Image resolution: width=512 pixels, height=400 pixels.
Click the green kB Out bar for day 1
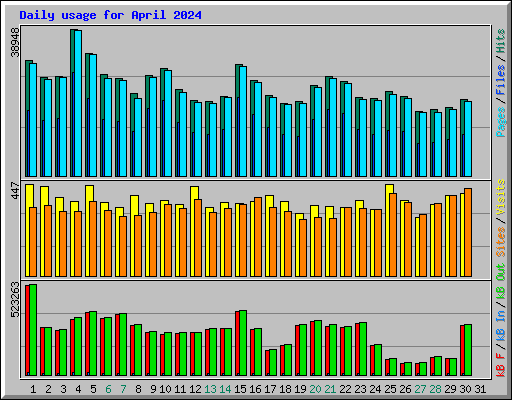pos(33,330)
